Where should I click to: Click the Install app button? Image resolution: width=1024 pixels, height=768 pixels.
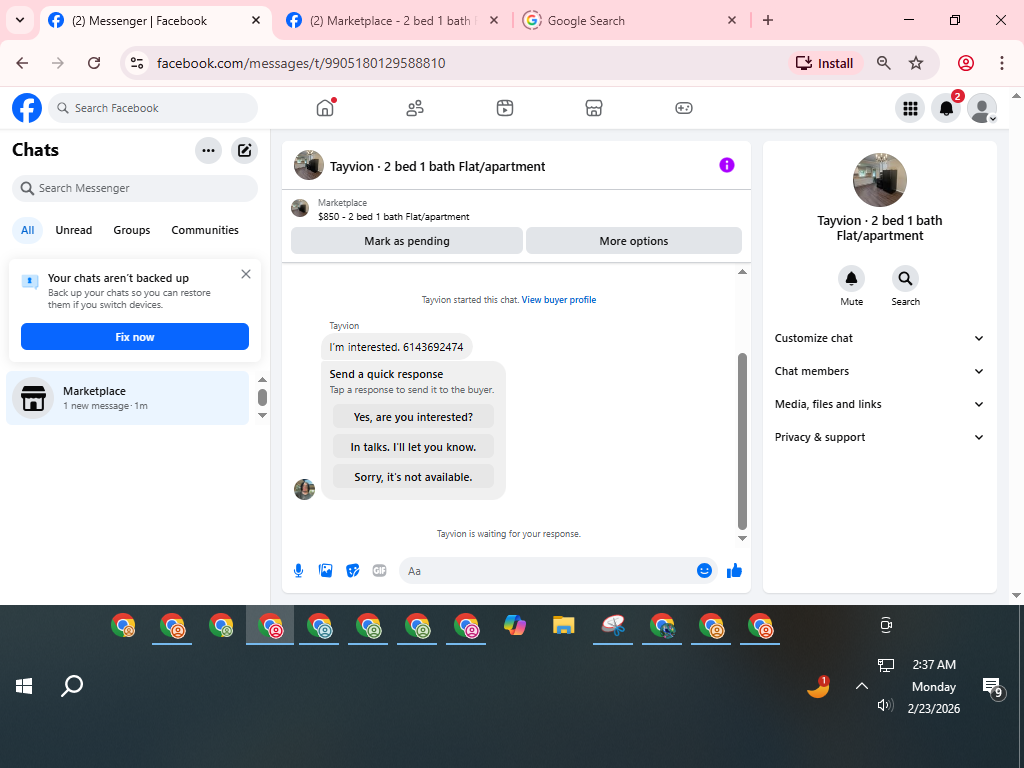tap(825, 63)
